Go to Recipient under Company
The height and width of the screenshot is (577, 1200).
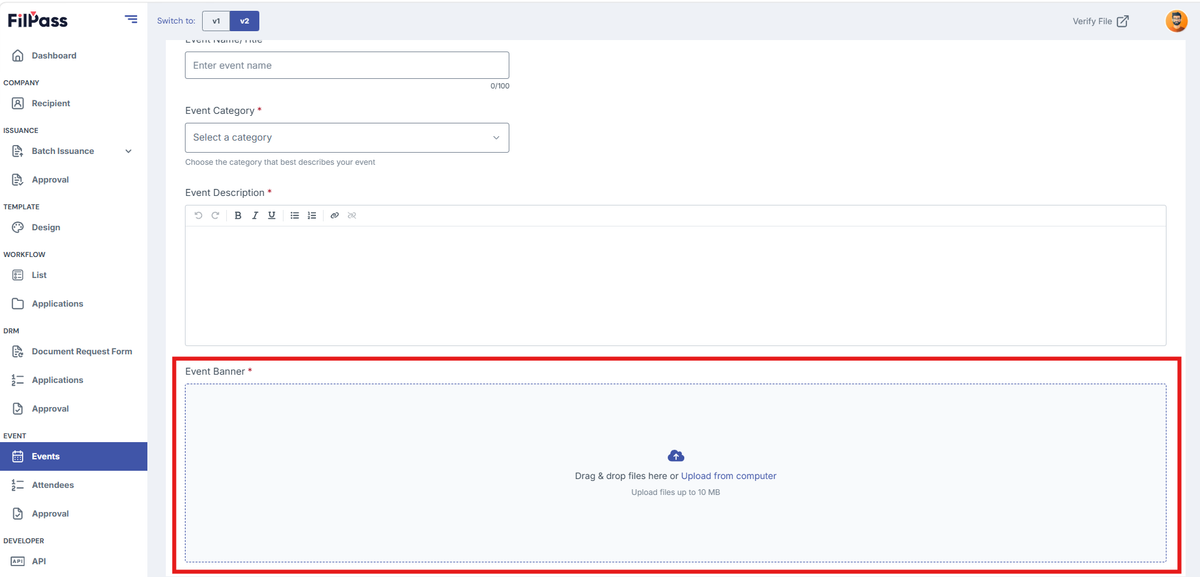(x=50, y=103)
